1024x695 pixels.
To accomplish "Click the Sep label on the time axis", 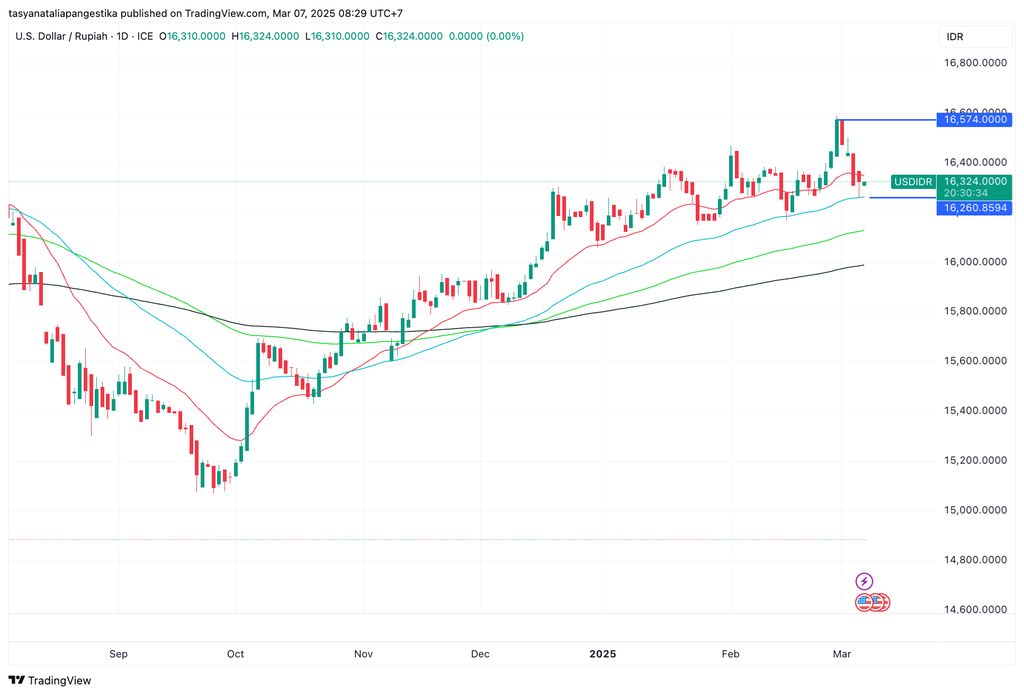I will 118,654.
